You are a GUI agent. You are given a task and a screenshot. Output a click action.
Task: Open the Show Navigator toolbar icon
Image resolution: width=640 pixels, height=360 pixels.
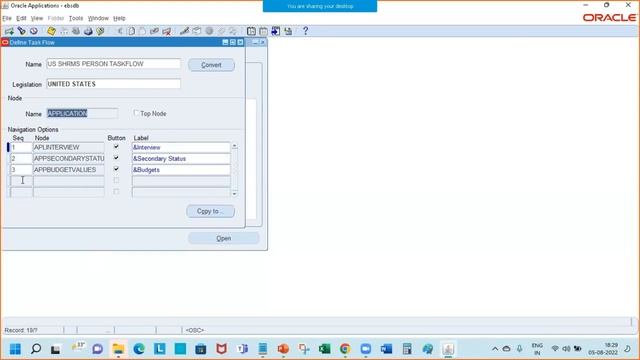click(x=34, y=31)
